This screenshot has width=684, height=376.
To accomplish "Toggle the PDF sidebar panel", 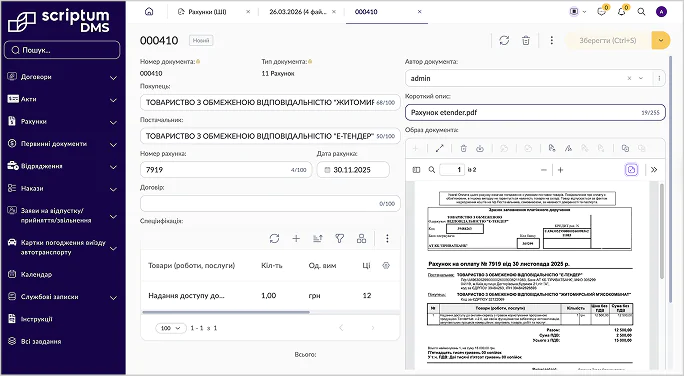I will pos(417,170).
